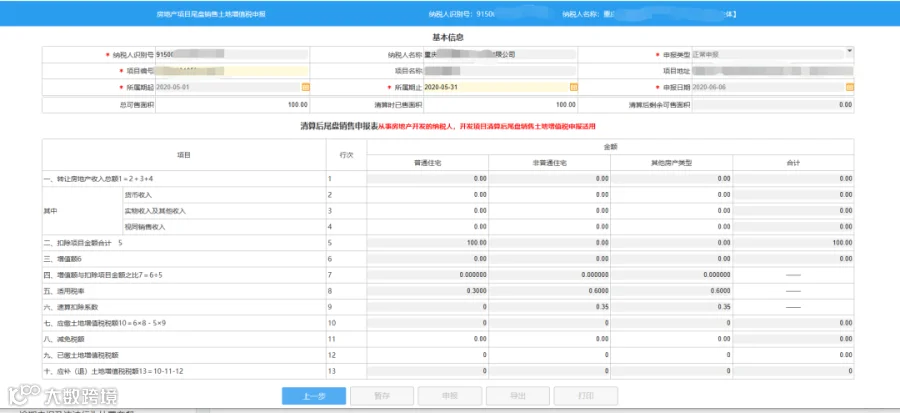900x413 pixels.
Task: Open calendar picker for 所属期止 date
Action: pyautogui.click(x=573, y=87)
